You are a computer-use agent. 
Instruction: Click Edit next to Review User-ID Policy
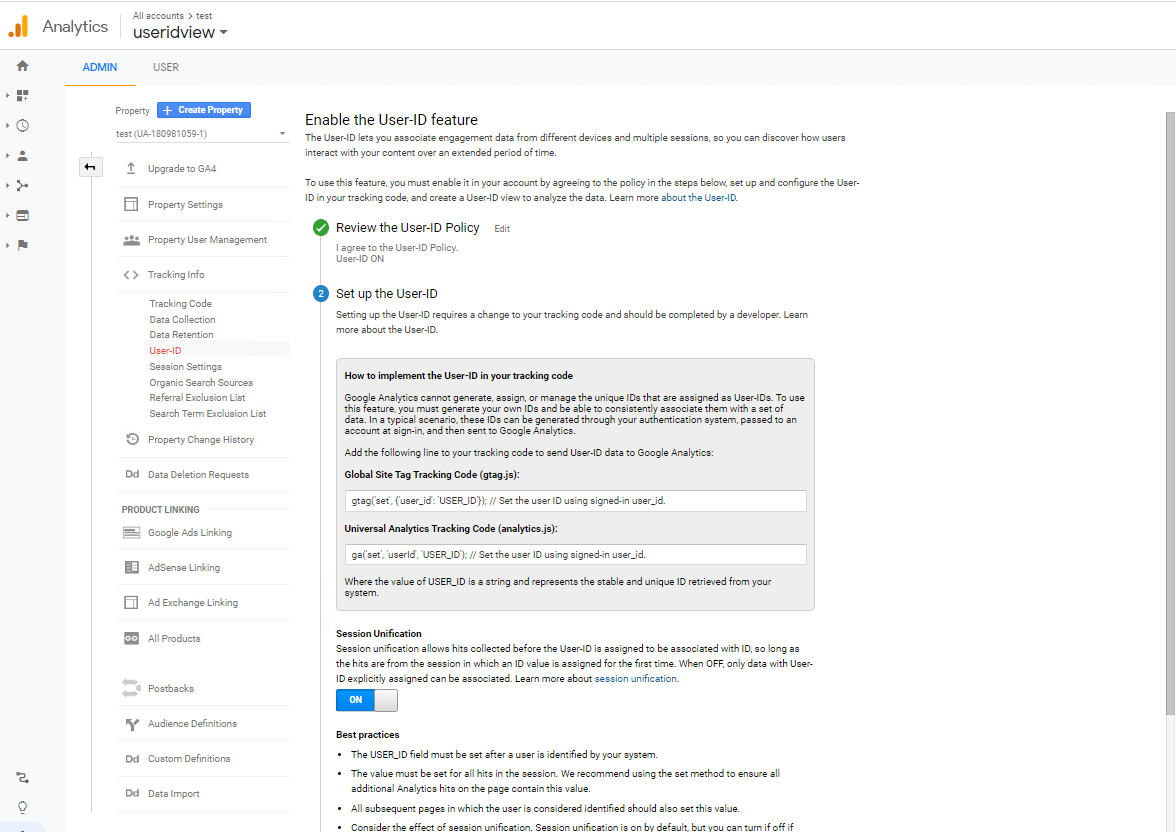tap(502, 229)
